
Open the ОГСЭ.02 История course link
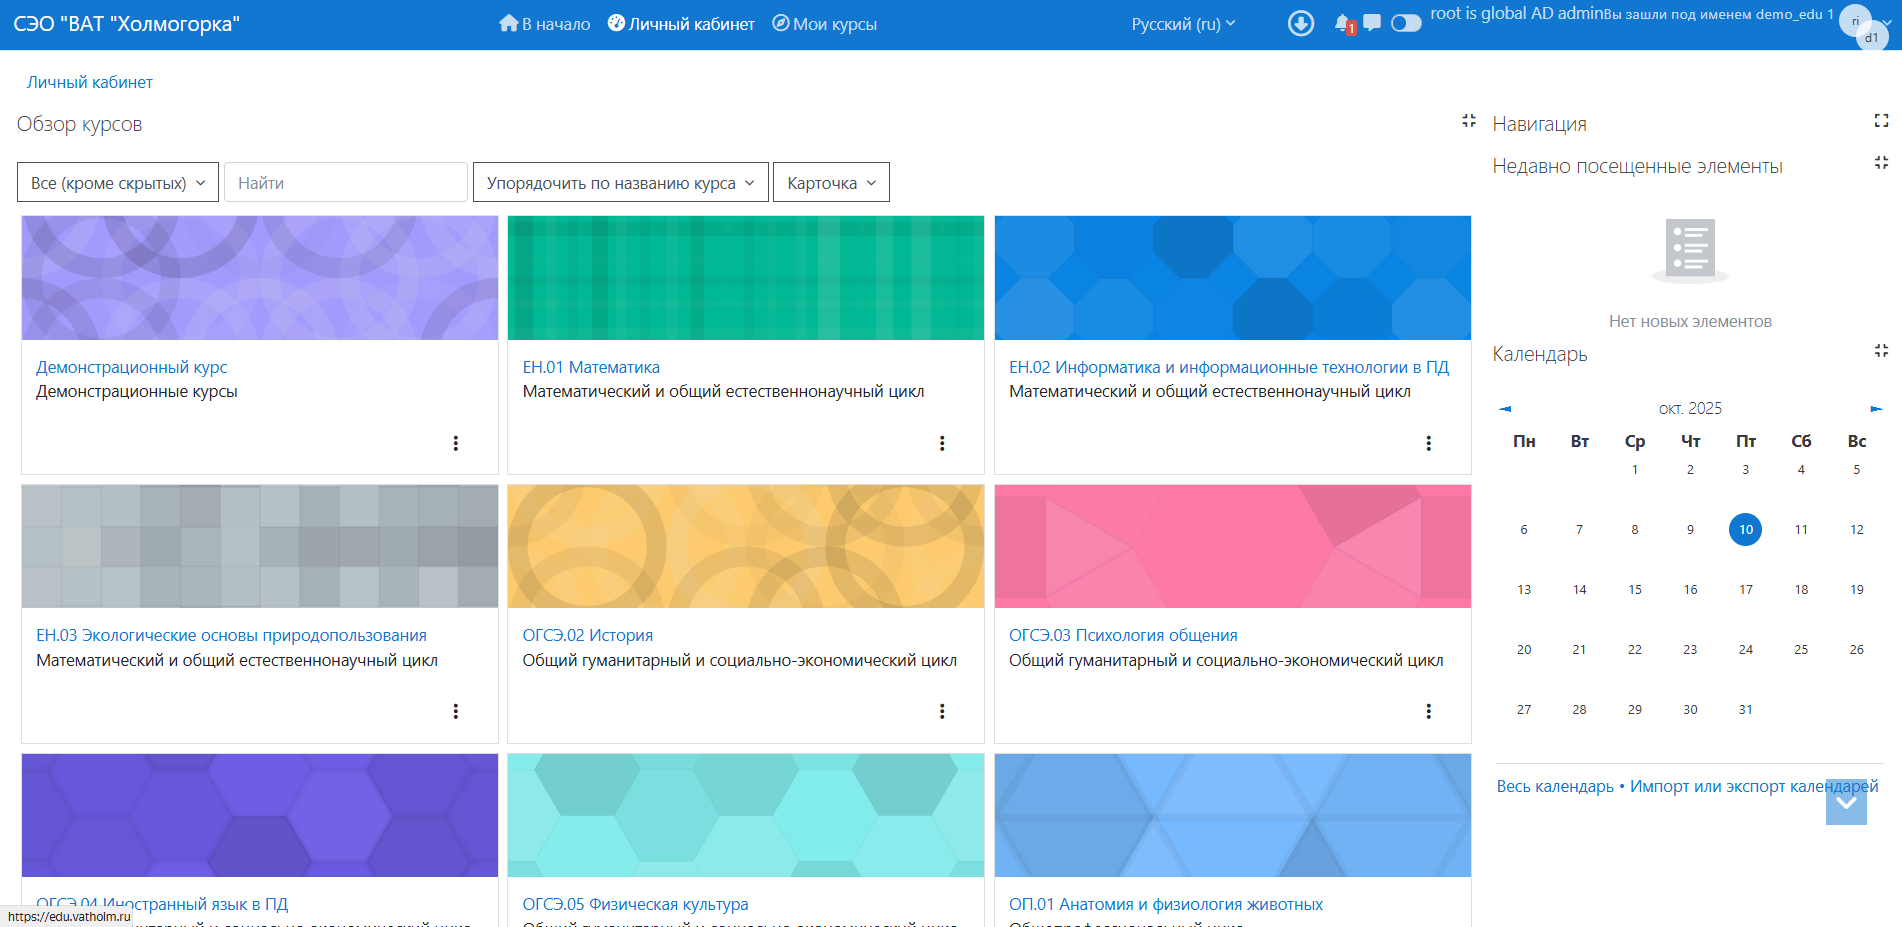tap(587, 635)
